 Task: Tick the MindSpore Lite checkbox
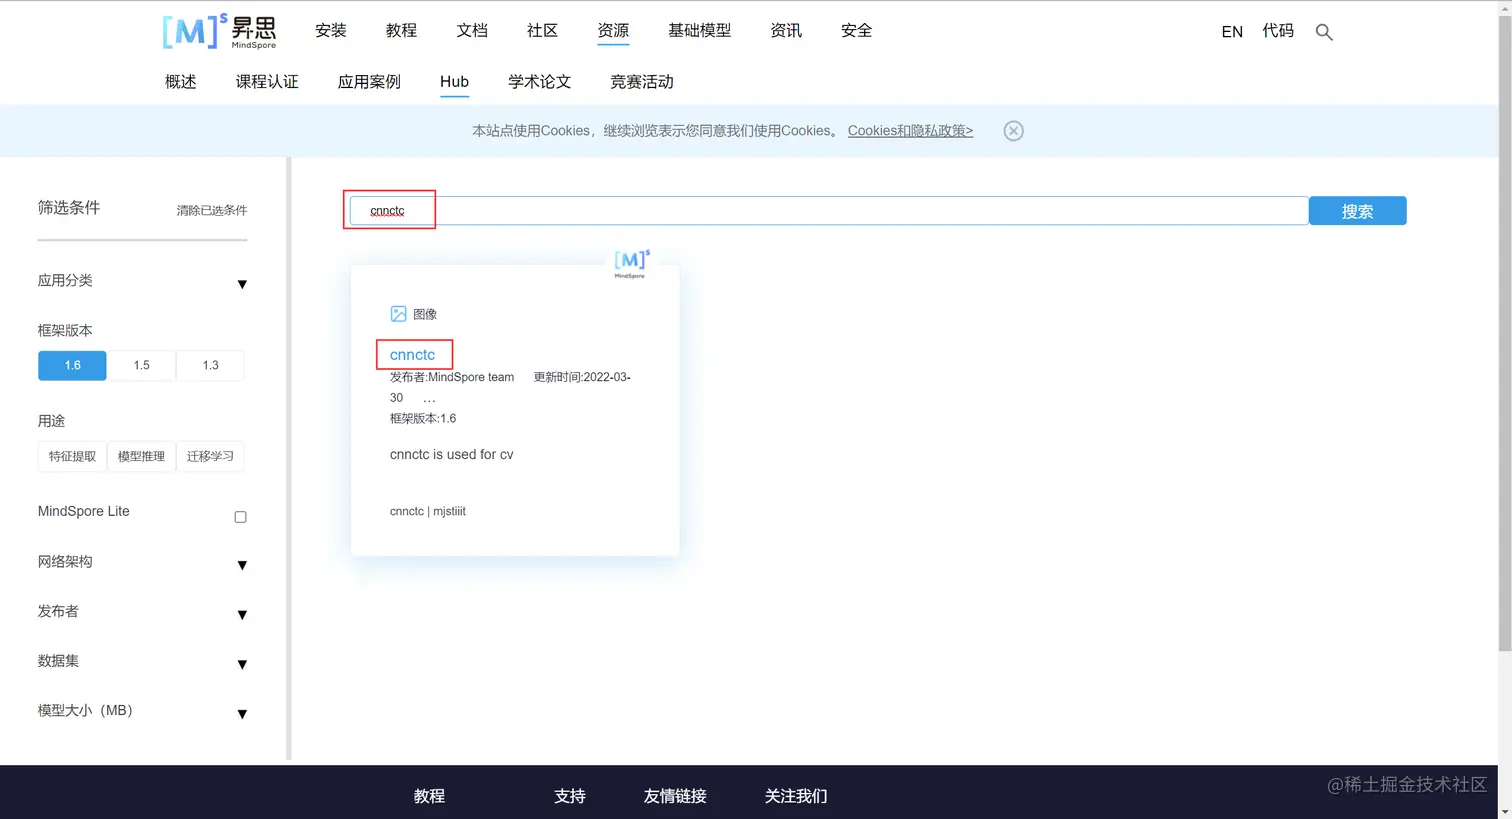pyautogui.click(x=240, y=517)
